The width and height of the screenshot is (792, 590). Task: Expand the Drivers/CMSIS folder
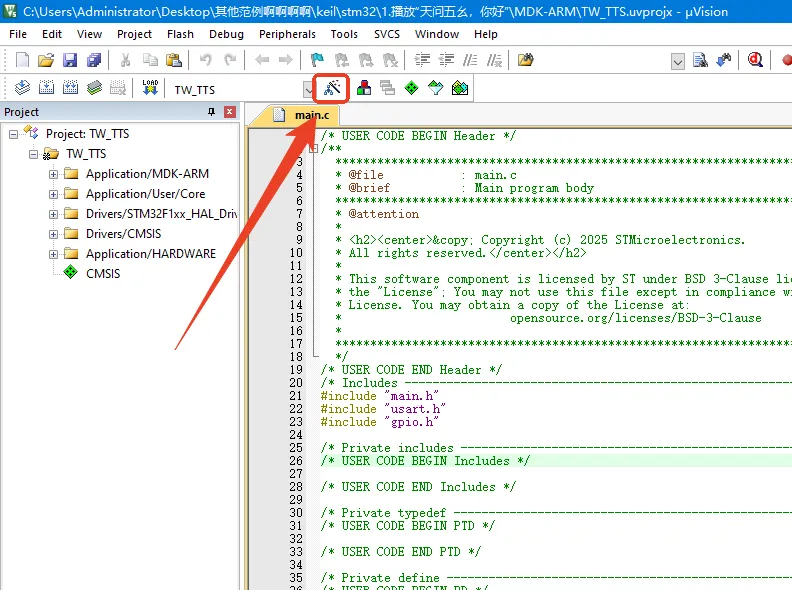click(53, 234)
